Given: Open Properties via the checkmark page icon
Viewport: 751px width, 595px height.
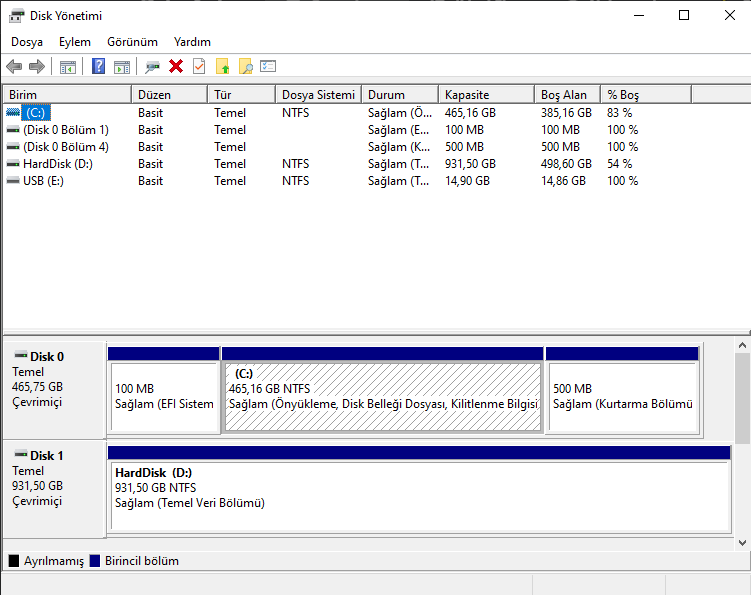Looking at the screenshot, I should (x=199, y=66).
